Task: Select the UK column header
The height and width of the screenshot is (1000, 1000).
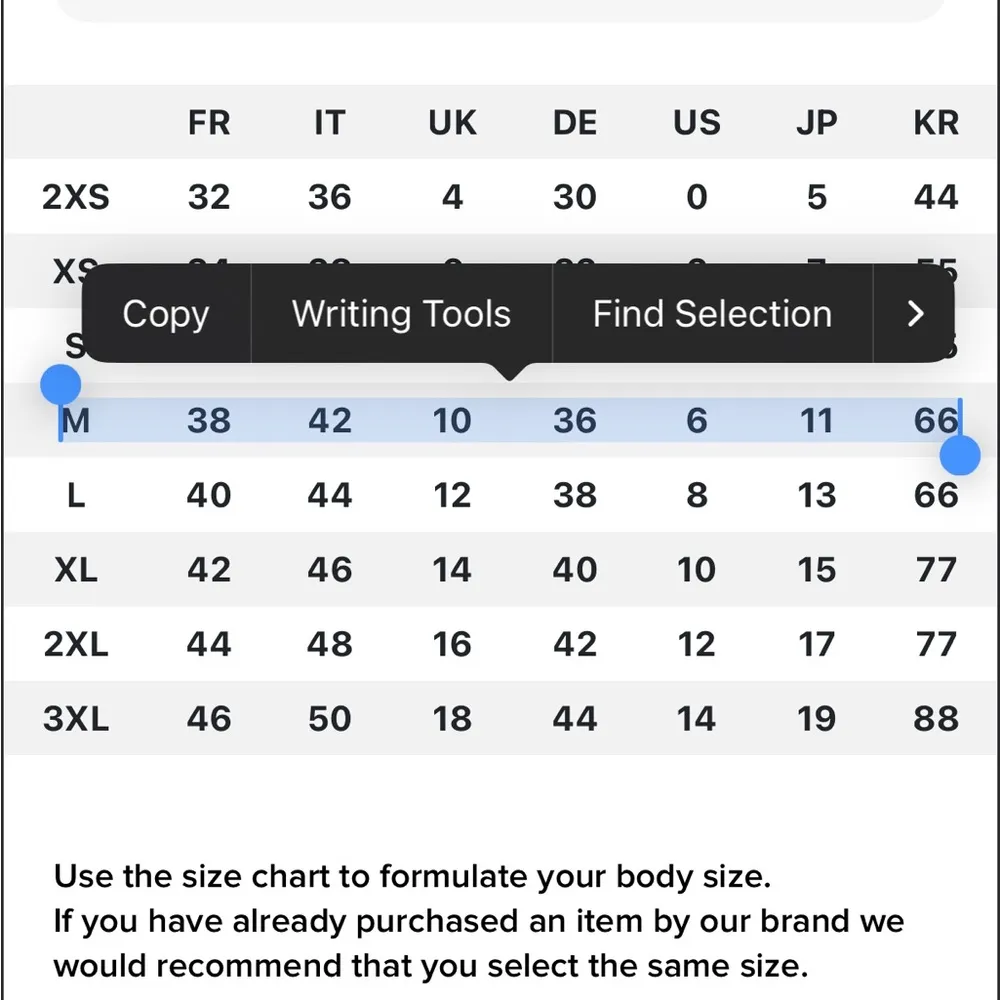Action: [x=452, y=123]
